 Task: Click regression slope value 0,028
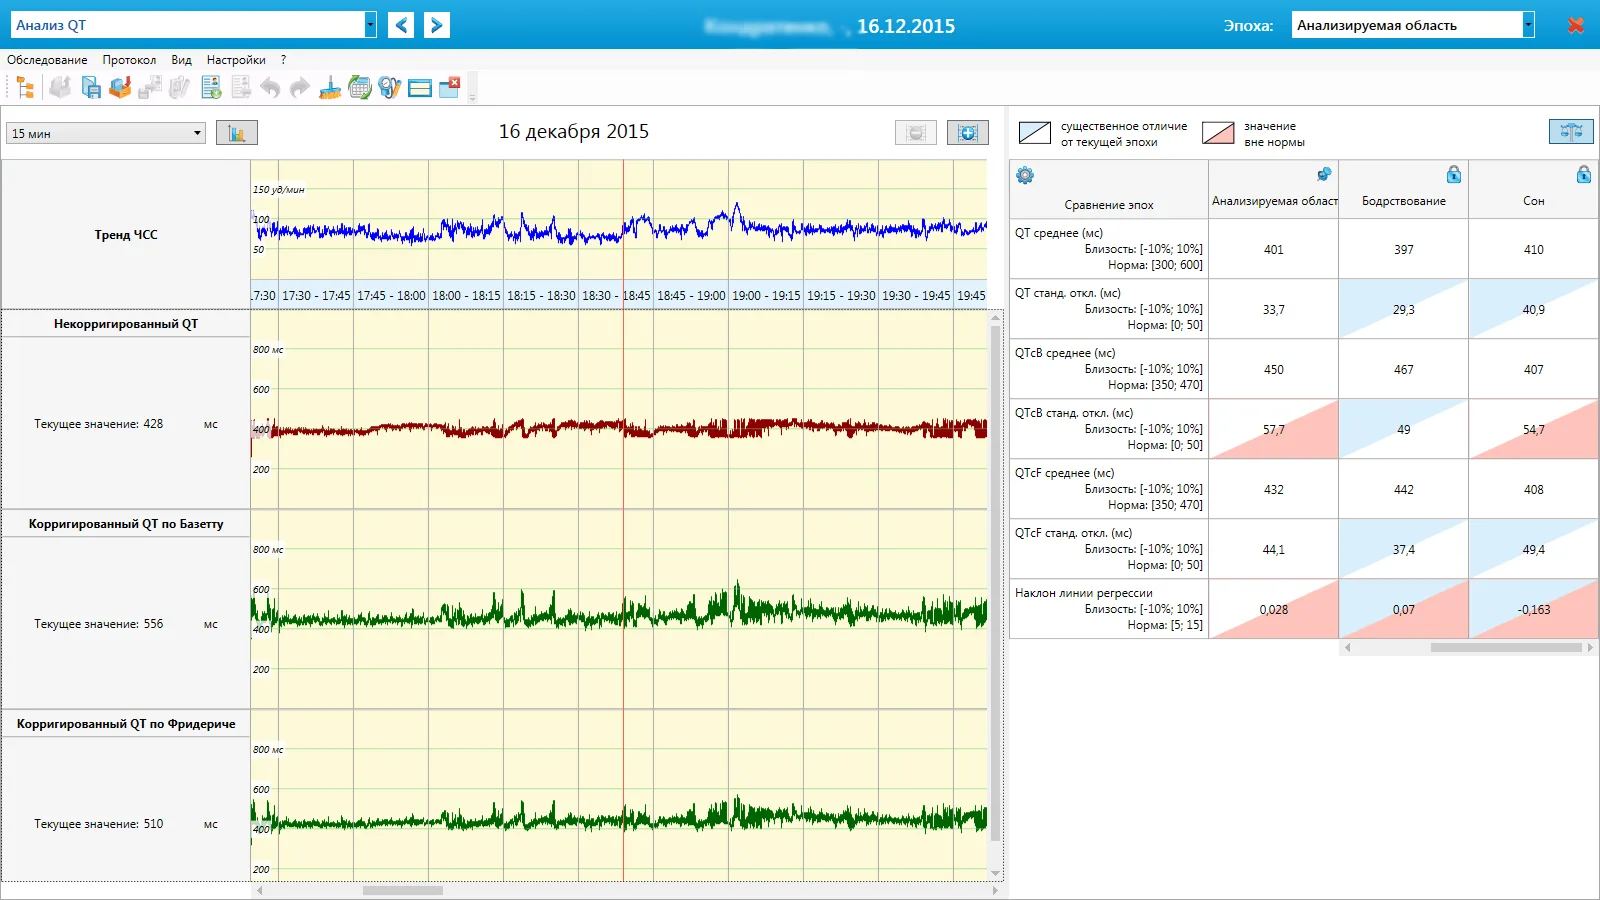pos(1274,610)
